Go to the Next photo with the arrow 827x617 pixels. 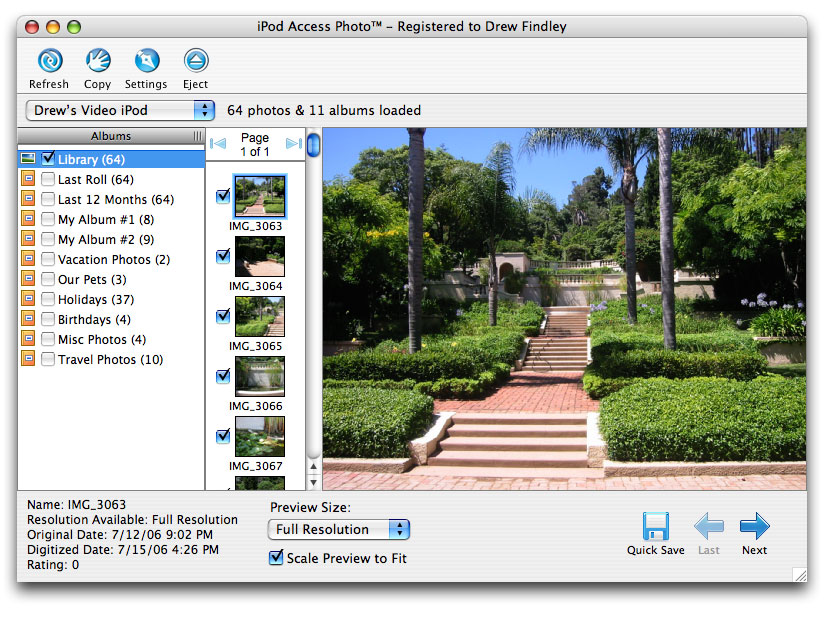tap(755, 526)
